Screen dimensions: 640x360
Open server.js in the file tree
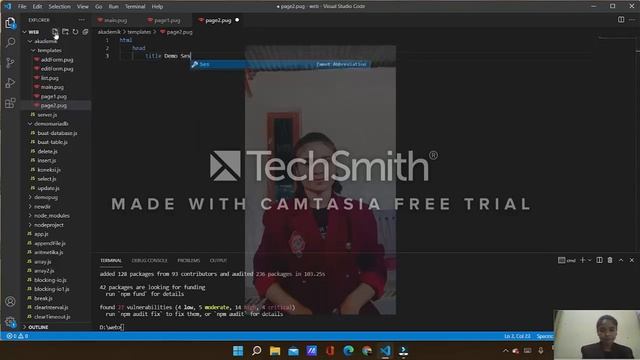point(47,115)
